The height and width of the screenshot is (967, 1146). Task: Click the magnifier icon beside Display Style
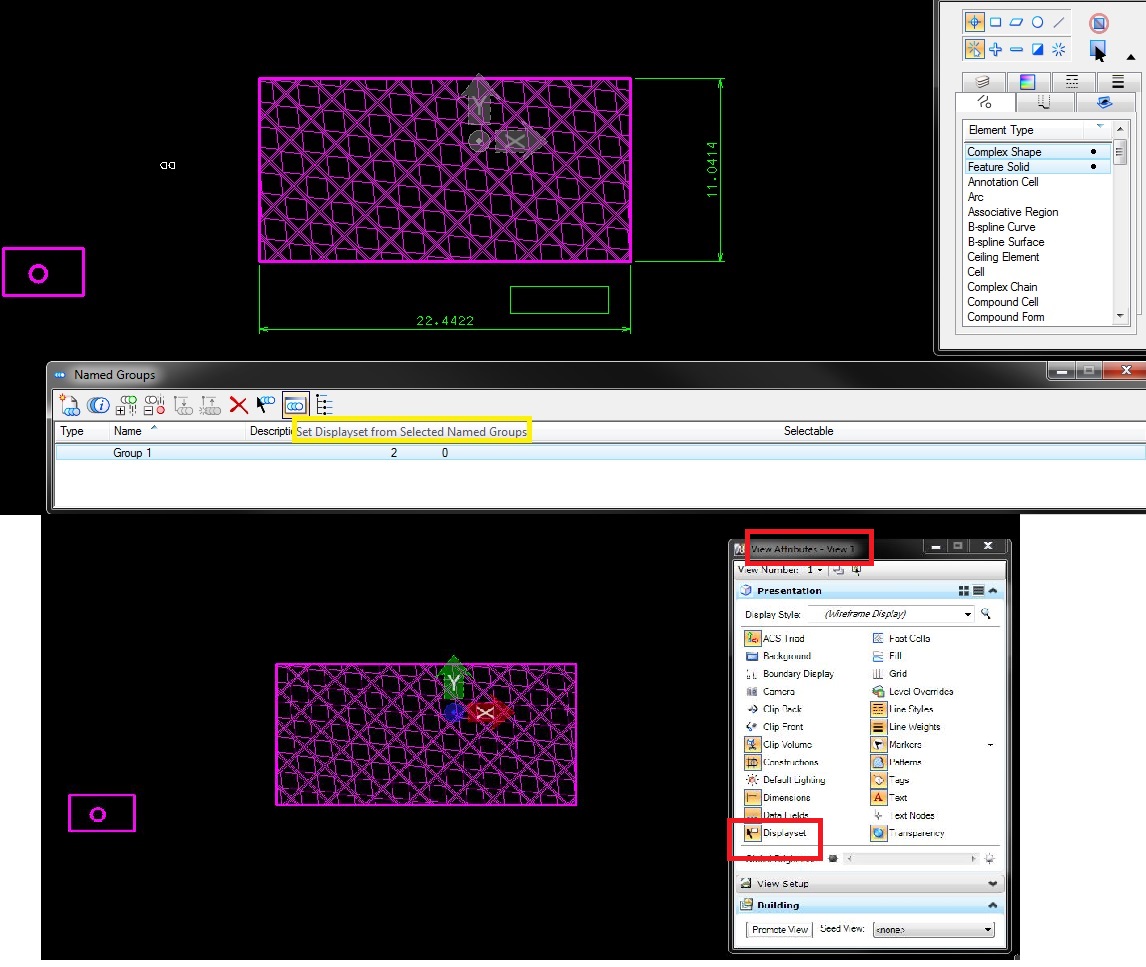(x=986, y=614)
